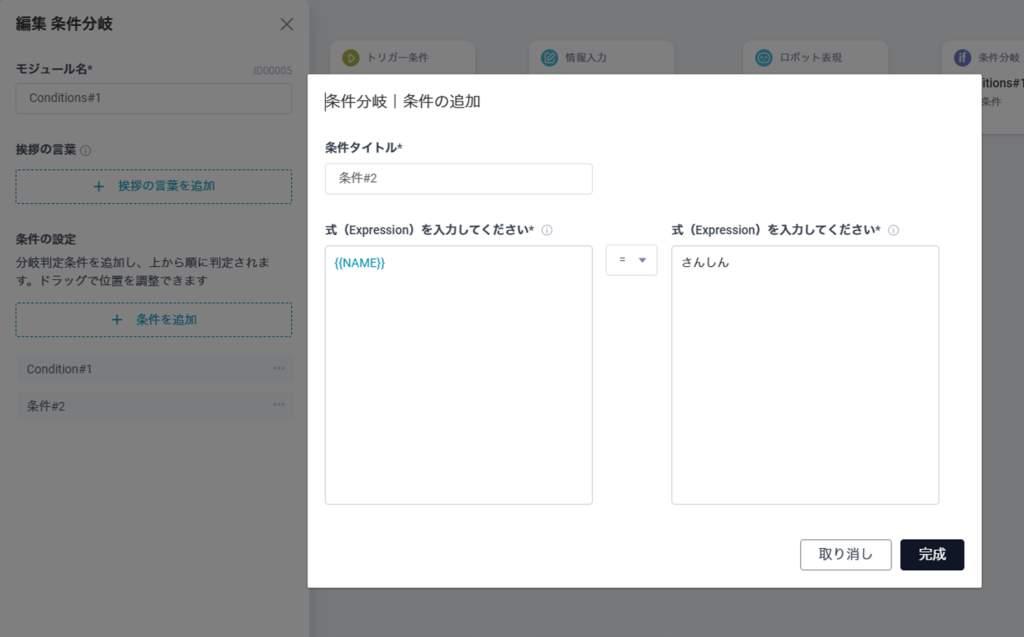Click the right expression box containing さんしん

click(x=804, y=375)
